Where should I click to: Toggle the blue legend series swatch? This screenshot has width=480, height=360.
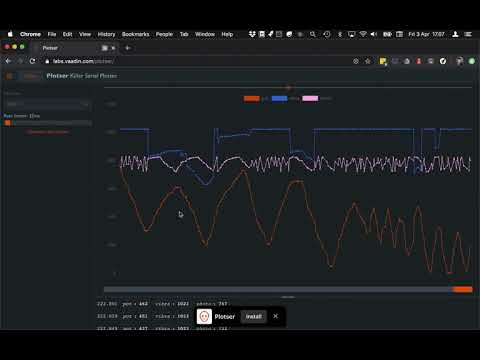[279, 98]
